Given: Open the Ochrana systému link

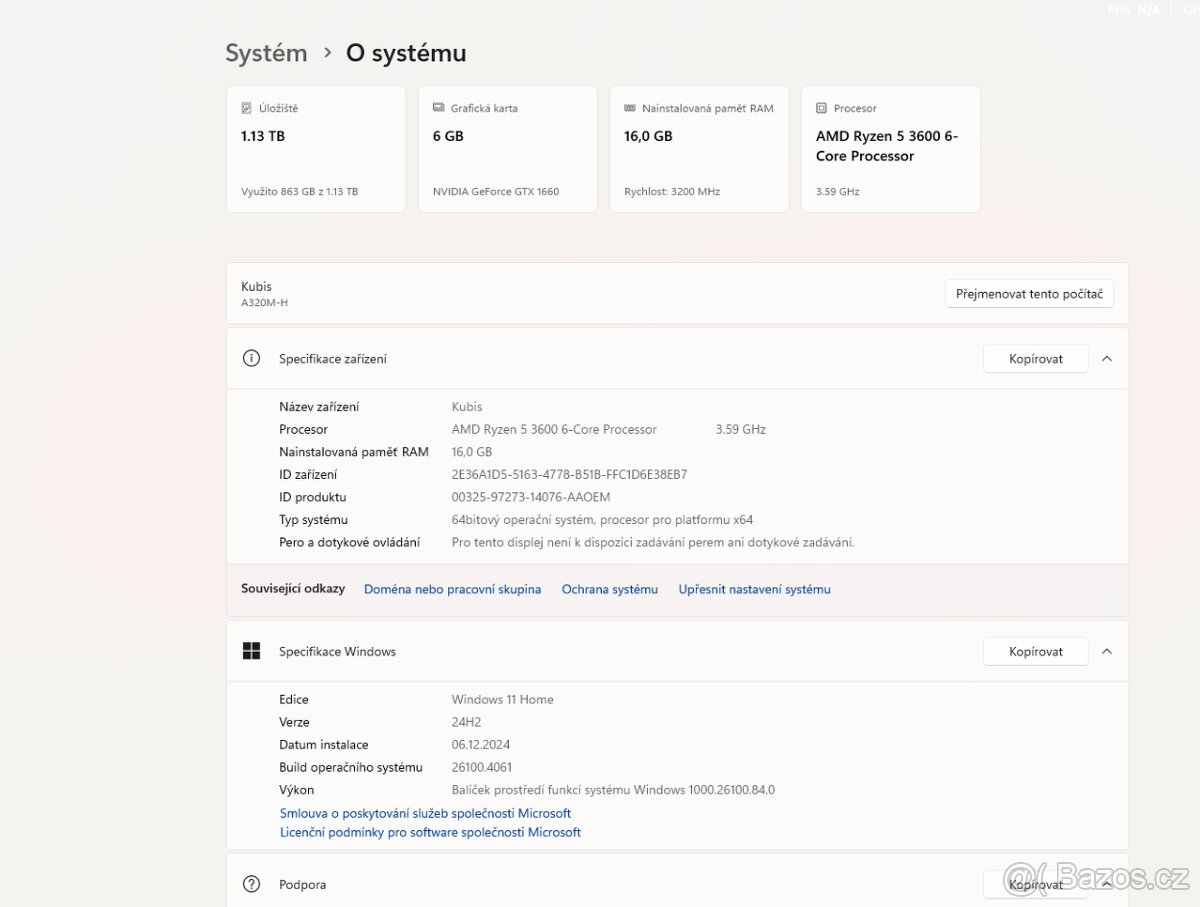Looking at the screenshot, I should coord(610,589).
